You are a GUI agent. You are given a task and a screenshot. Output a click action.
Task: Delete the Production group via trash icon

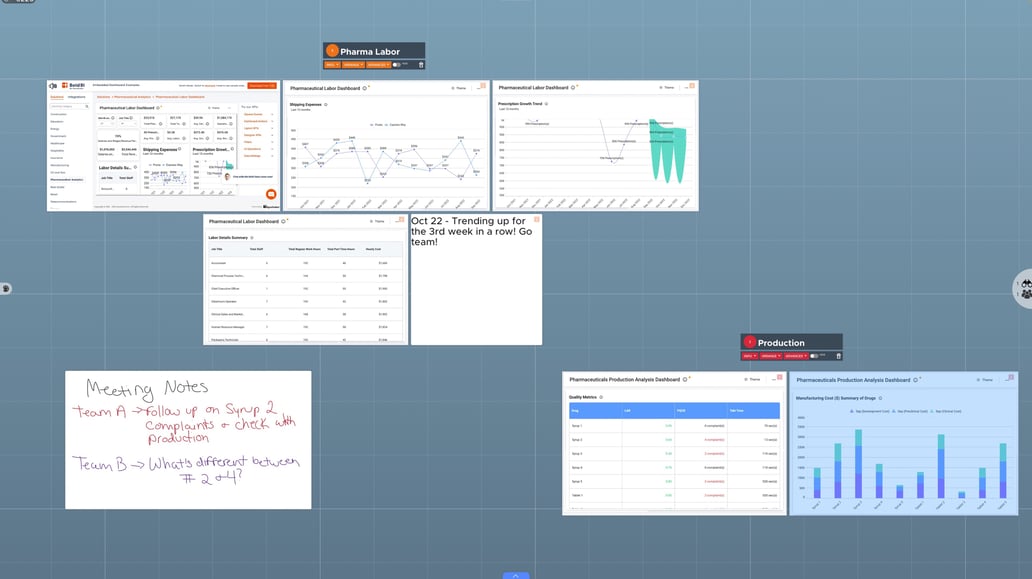pyautogui.click(x=839, y=356)
